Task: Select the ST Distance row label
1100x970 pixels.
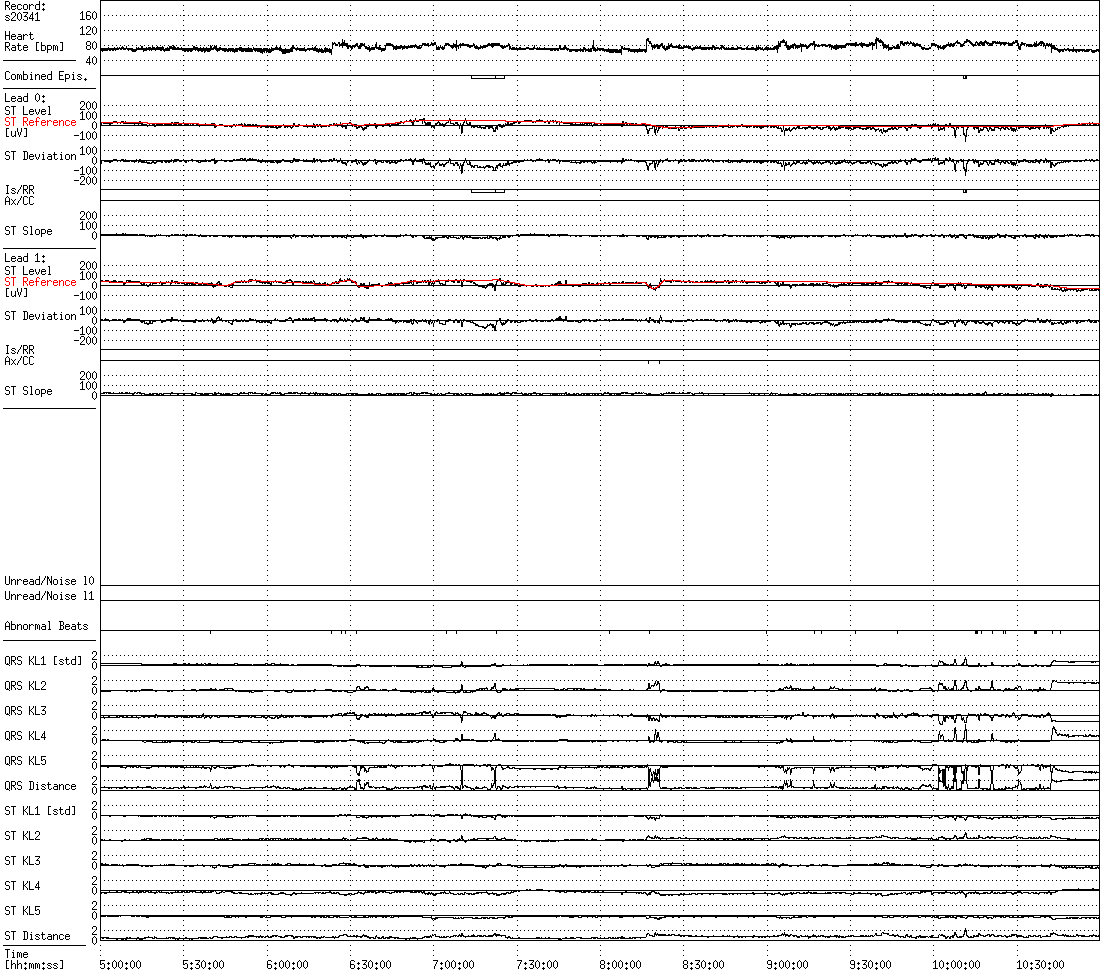Action: click(x=37, y=936)
